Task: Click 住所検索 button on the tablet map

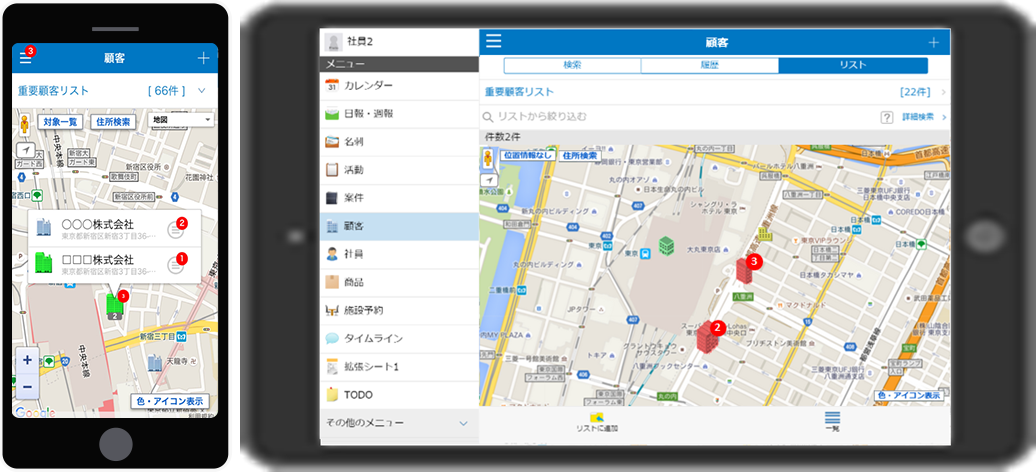Action: coord(580,156)
